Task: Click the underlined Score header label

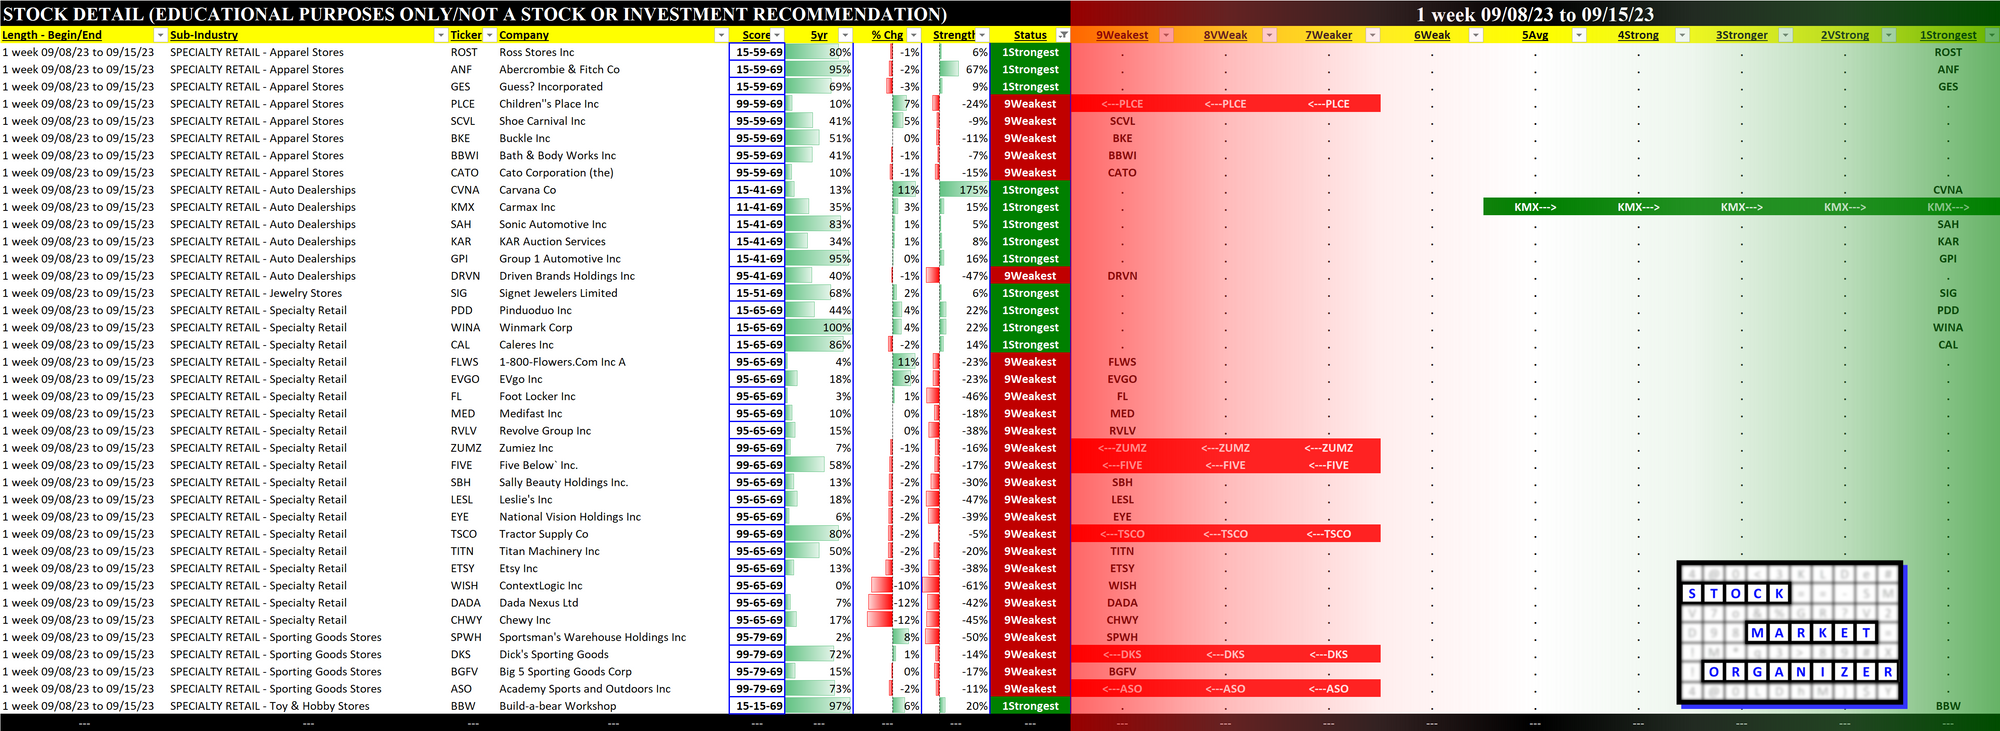Action: [x=756, y=35]
